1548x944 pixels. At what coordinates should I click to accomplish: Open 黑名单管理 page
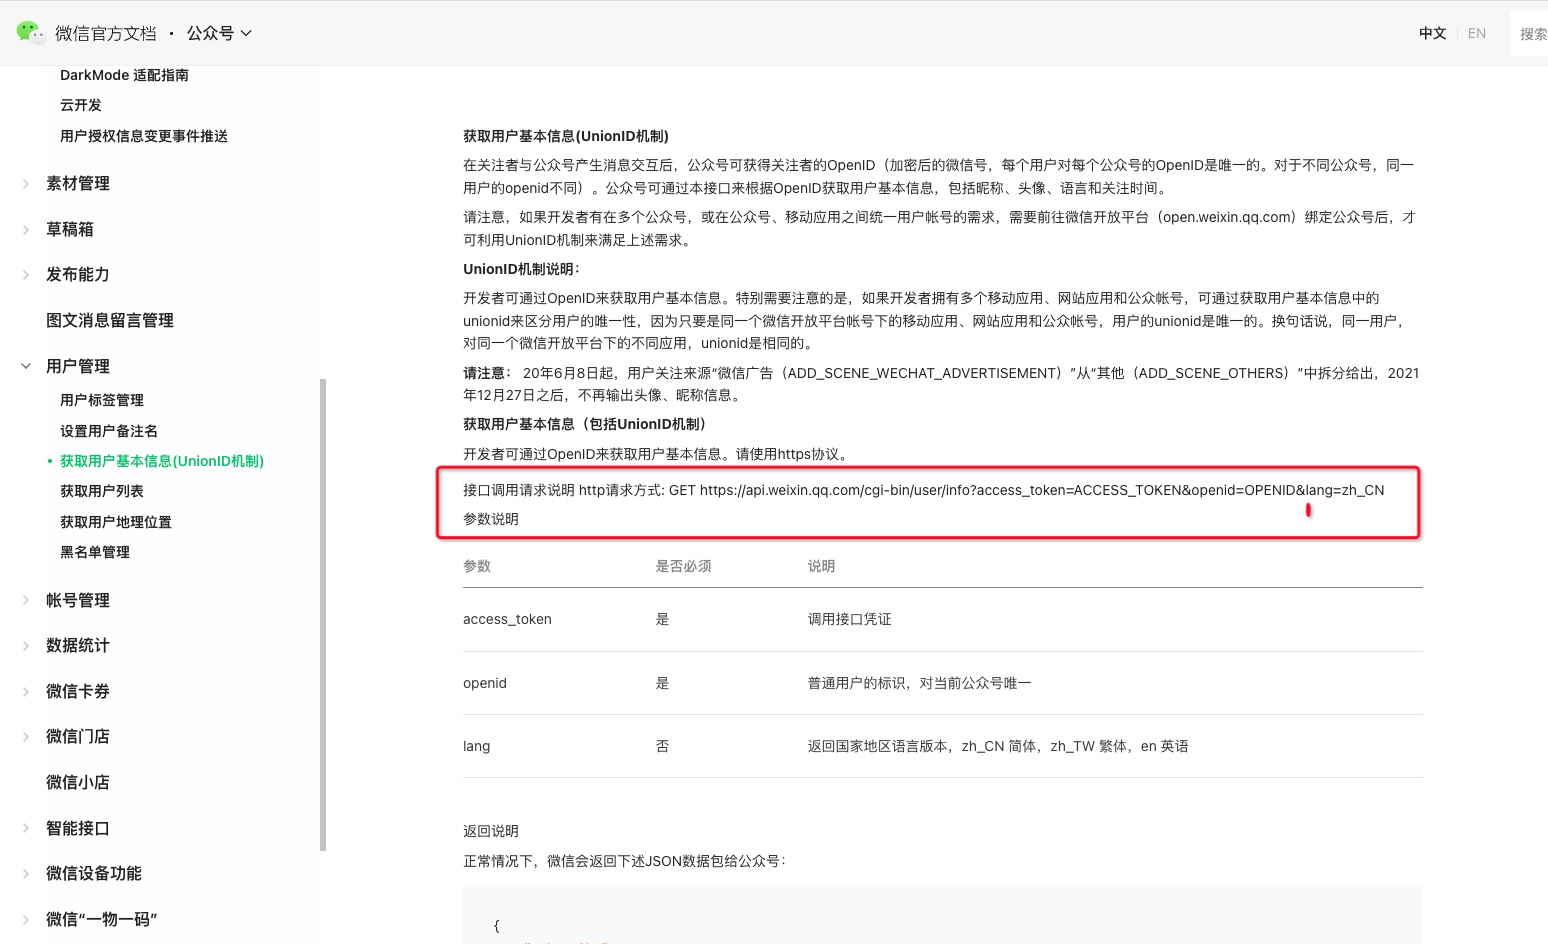95,552
